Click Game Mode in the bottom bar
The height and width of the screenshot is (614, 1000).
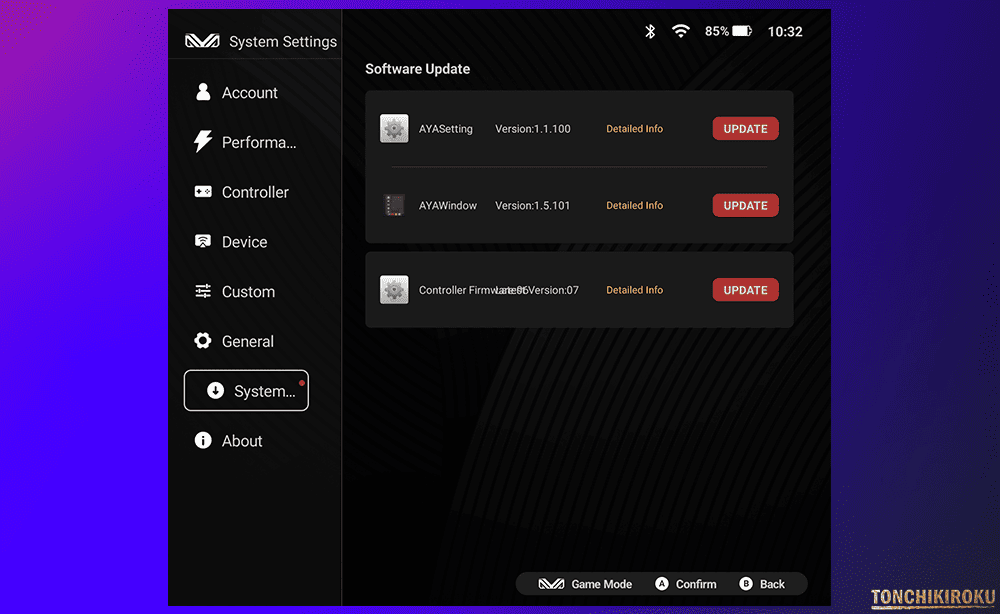(586, 584)
